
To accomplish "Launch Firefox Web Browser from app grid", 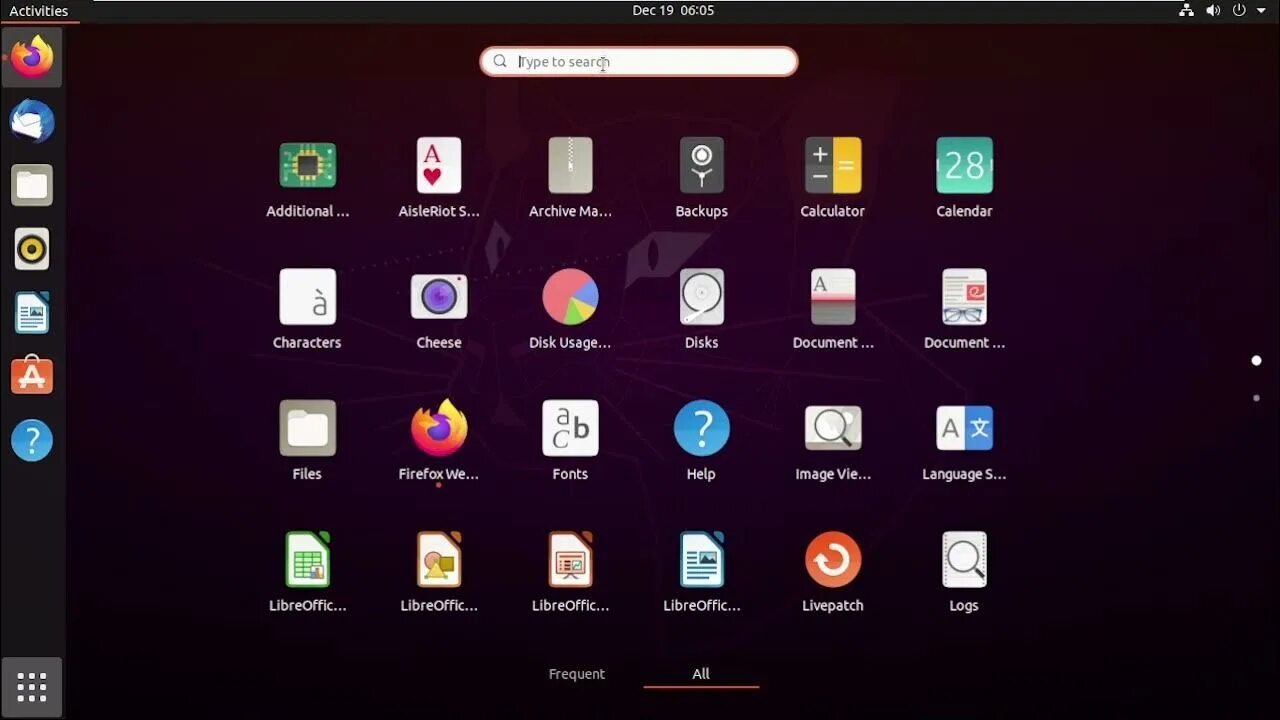I will click(439, 428).
